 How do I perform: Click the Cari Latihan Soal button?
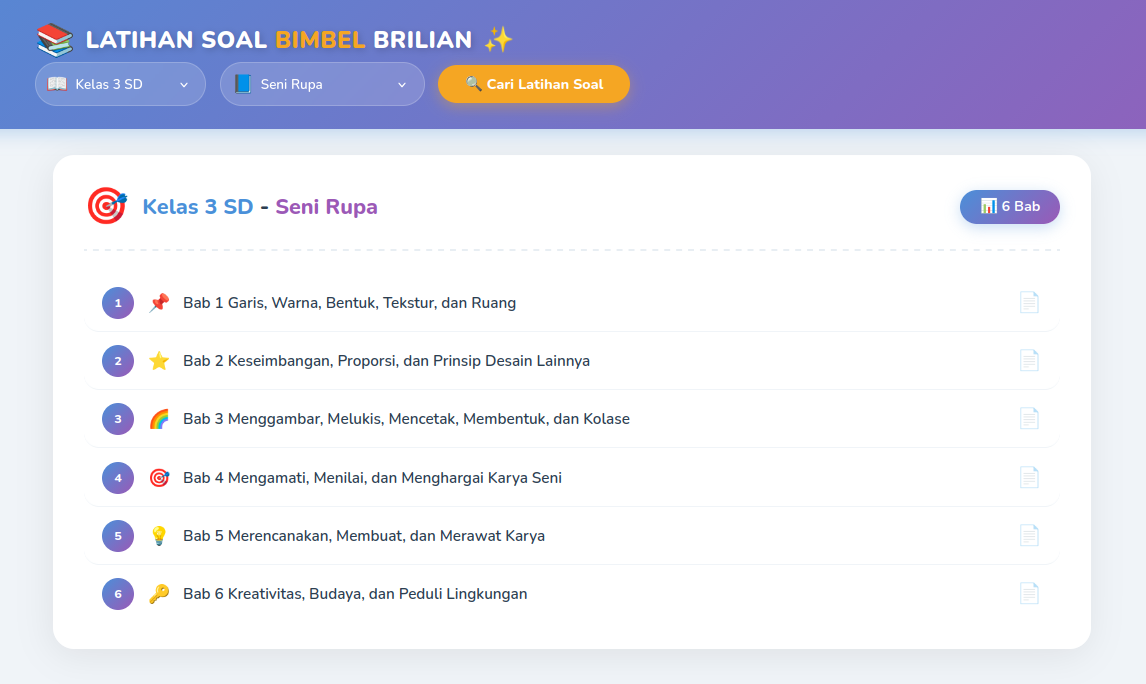(534, 84)
